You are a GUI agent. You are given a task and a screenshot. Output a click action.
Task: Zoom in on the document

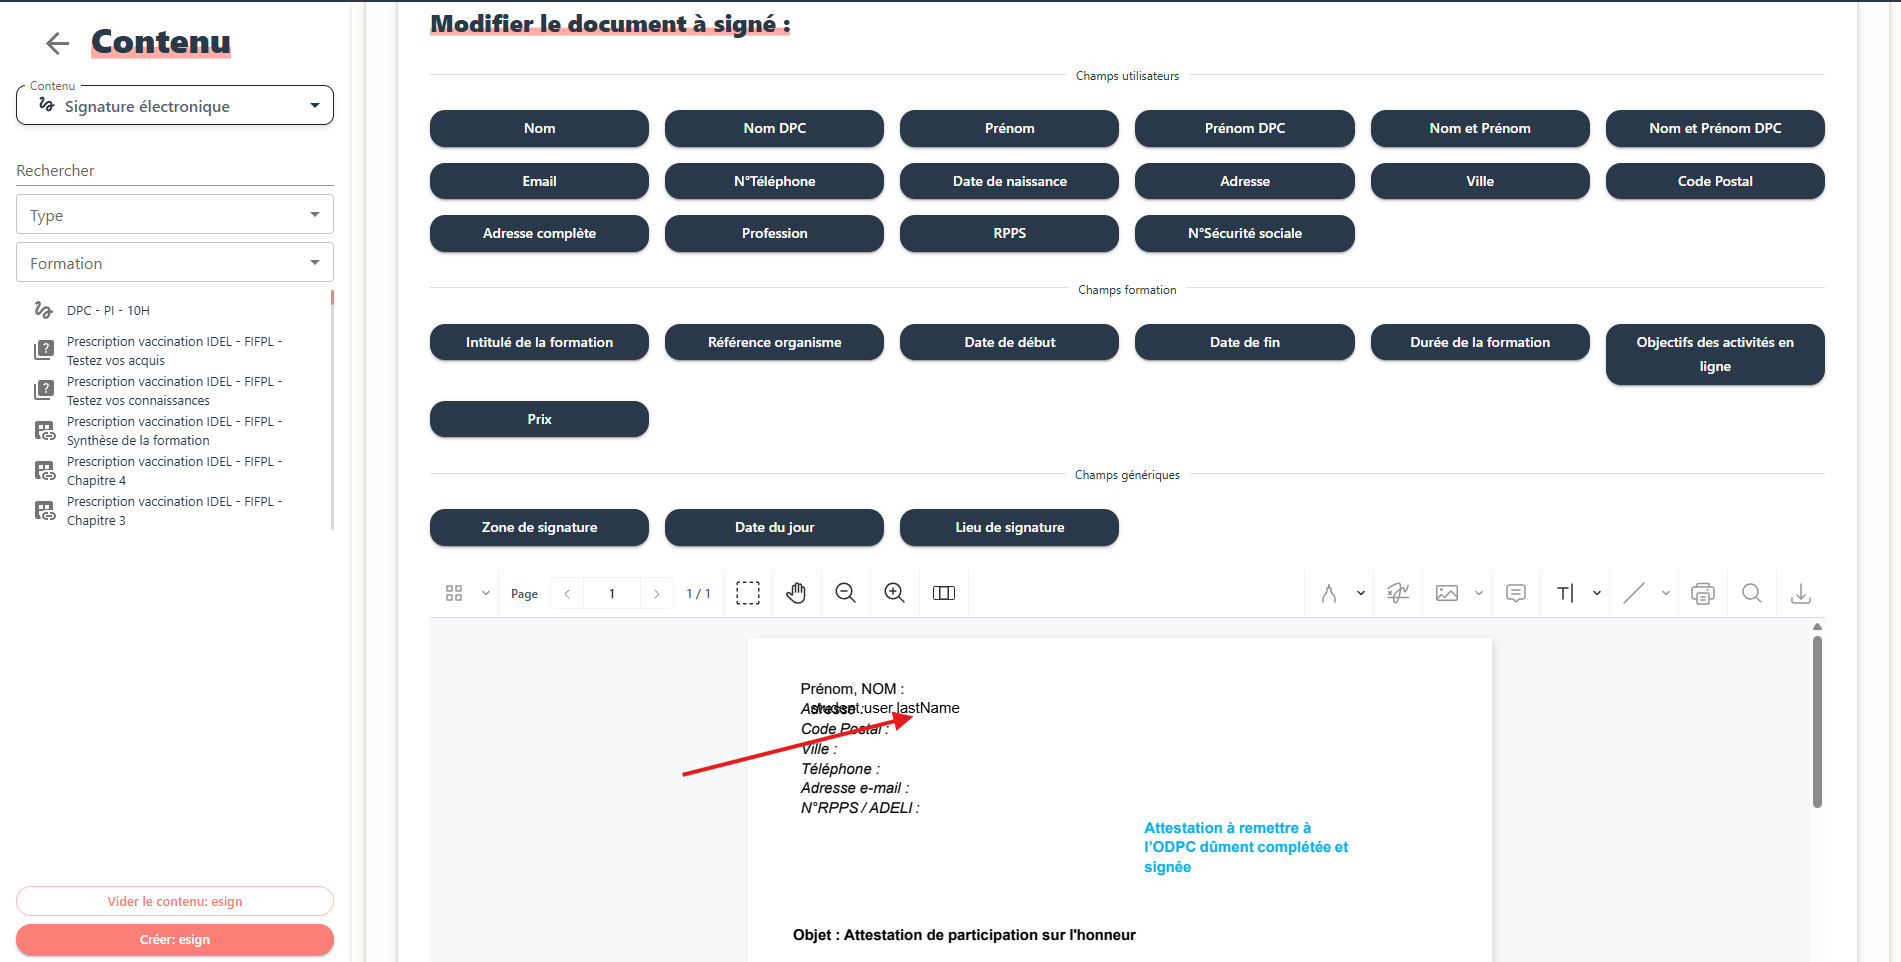click(894, 593)
